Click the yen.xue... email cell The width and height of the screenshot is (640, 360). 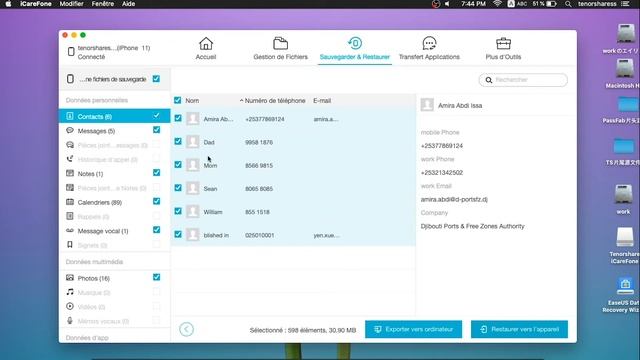[327, 236]
